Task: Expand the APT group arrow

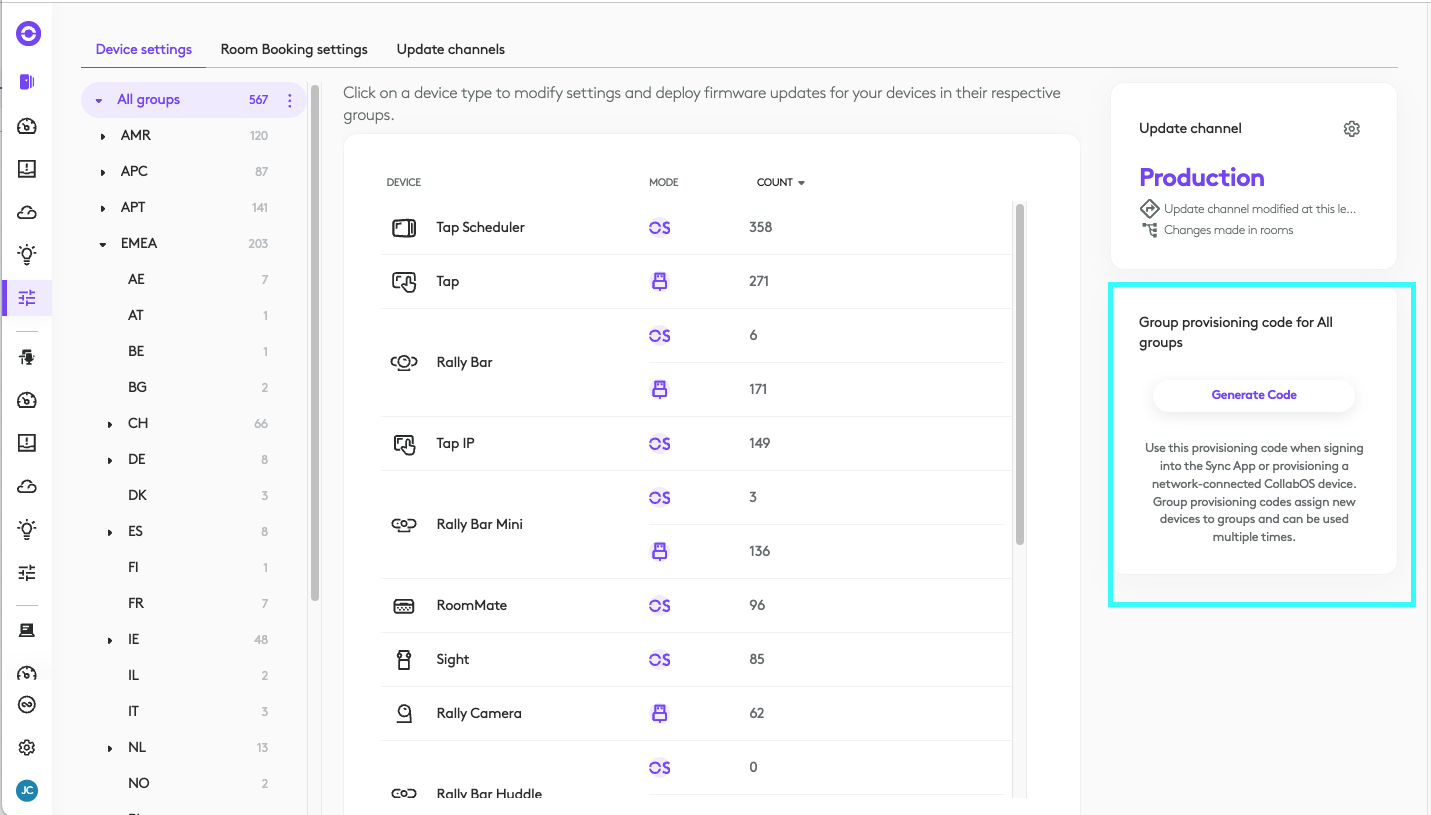Action: tap(103, 208)
